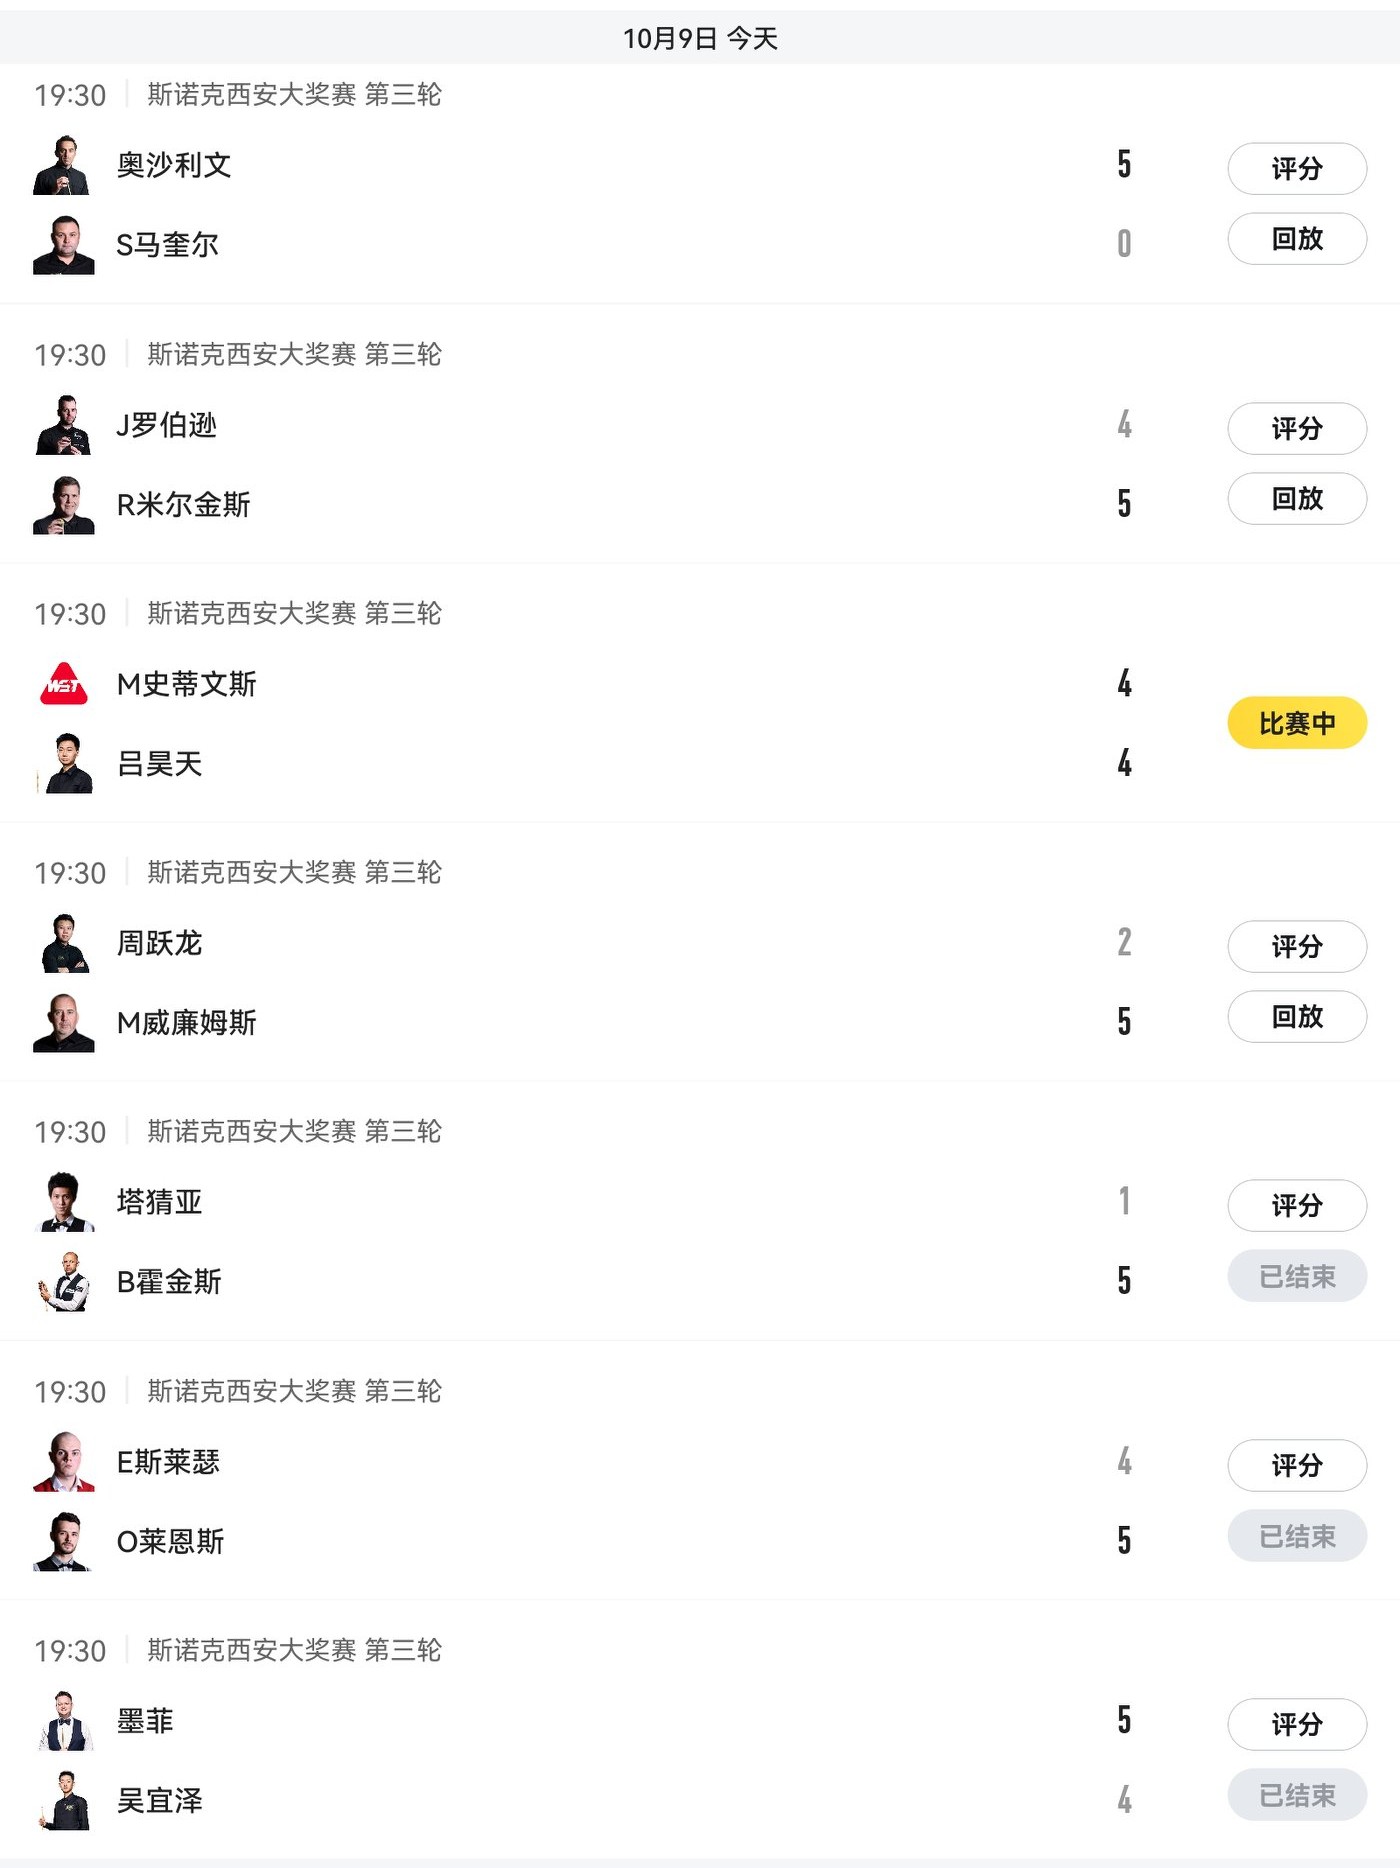This screenshot has height=1868, width=1400.
Task: Click 评分 for 墨菲 vs 吴宜泽
Action: pyautogui.click(x=1296, y=1724)
